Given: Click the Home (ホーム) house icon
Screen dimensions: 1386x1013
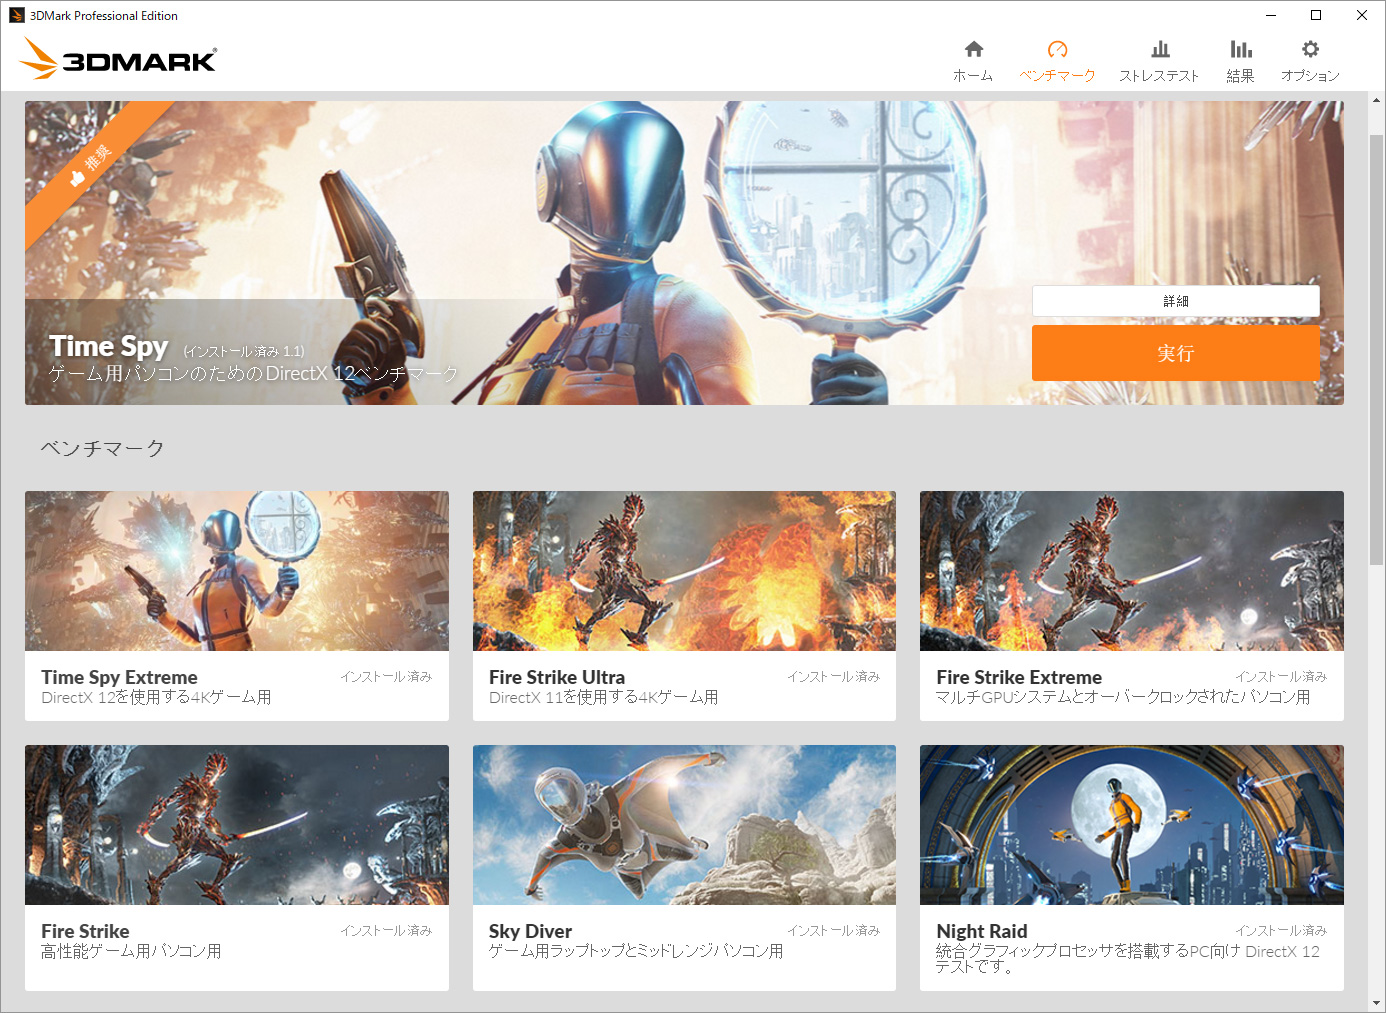Looking at the screenshot, I should point(973,49).
